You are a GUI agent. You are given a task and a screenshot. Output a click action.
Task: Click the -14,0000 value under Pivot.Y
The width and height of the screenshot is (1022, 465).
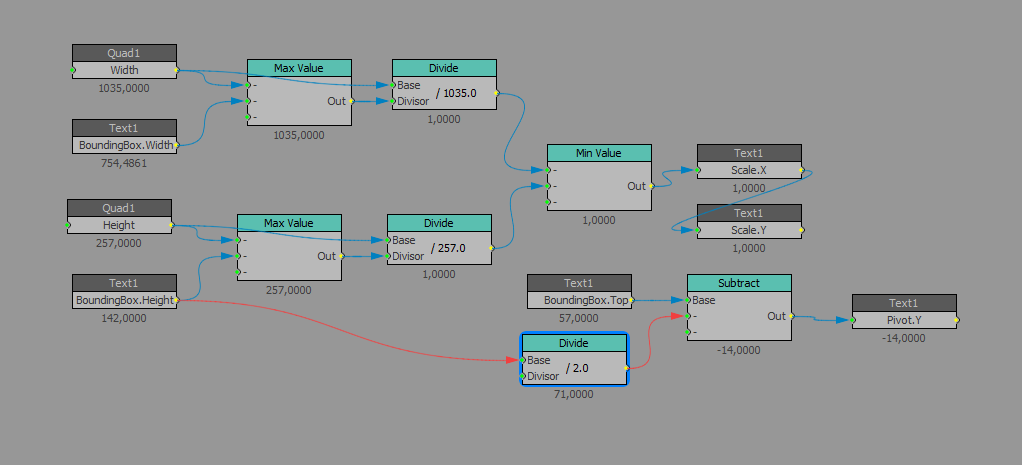(x=903, y=338)
